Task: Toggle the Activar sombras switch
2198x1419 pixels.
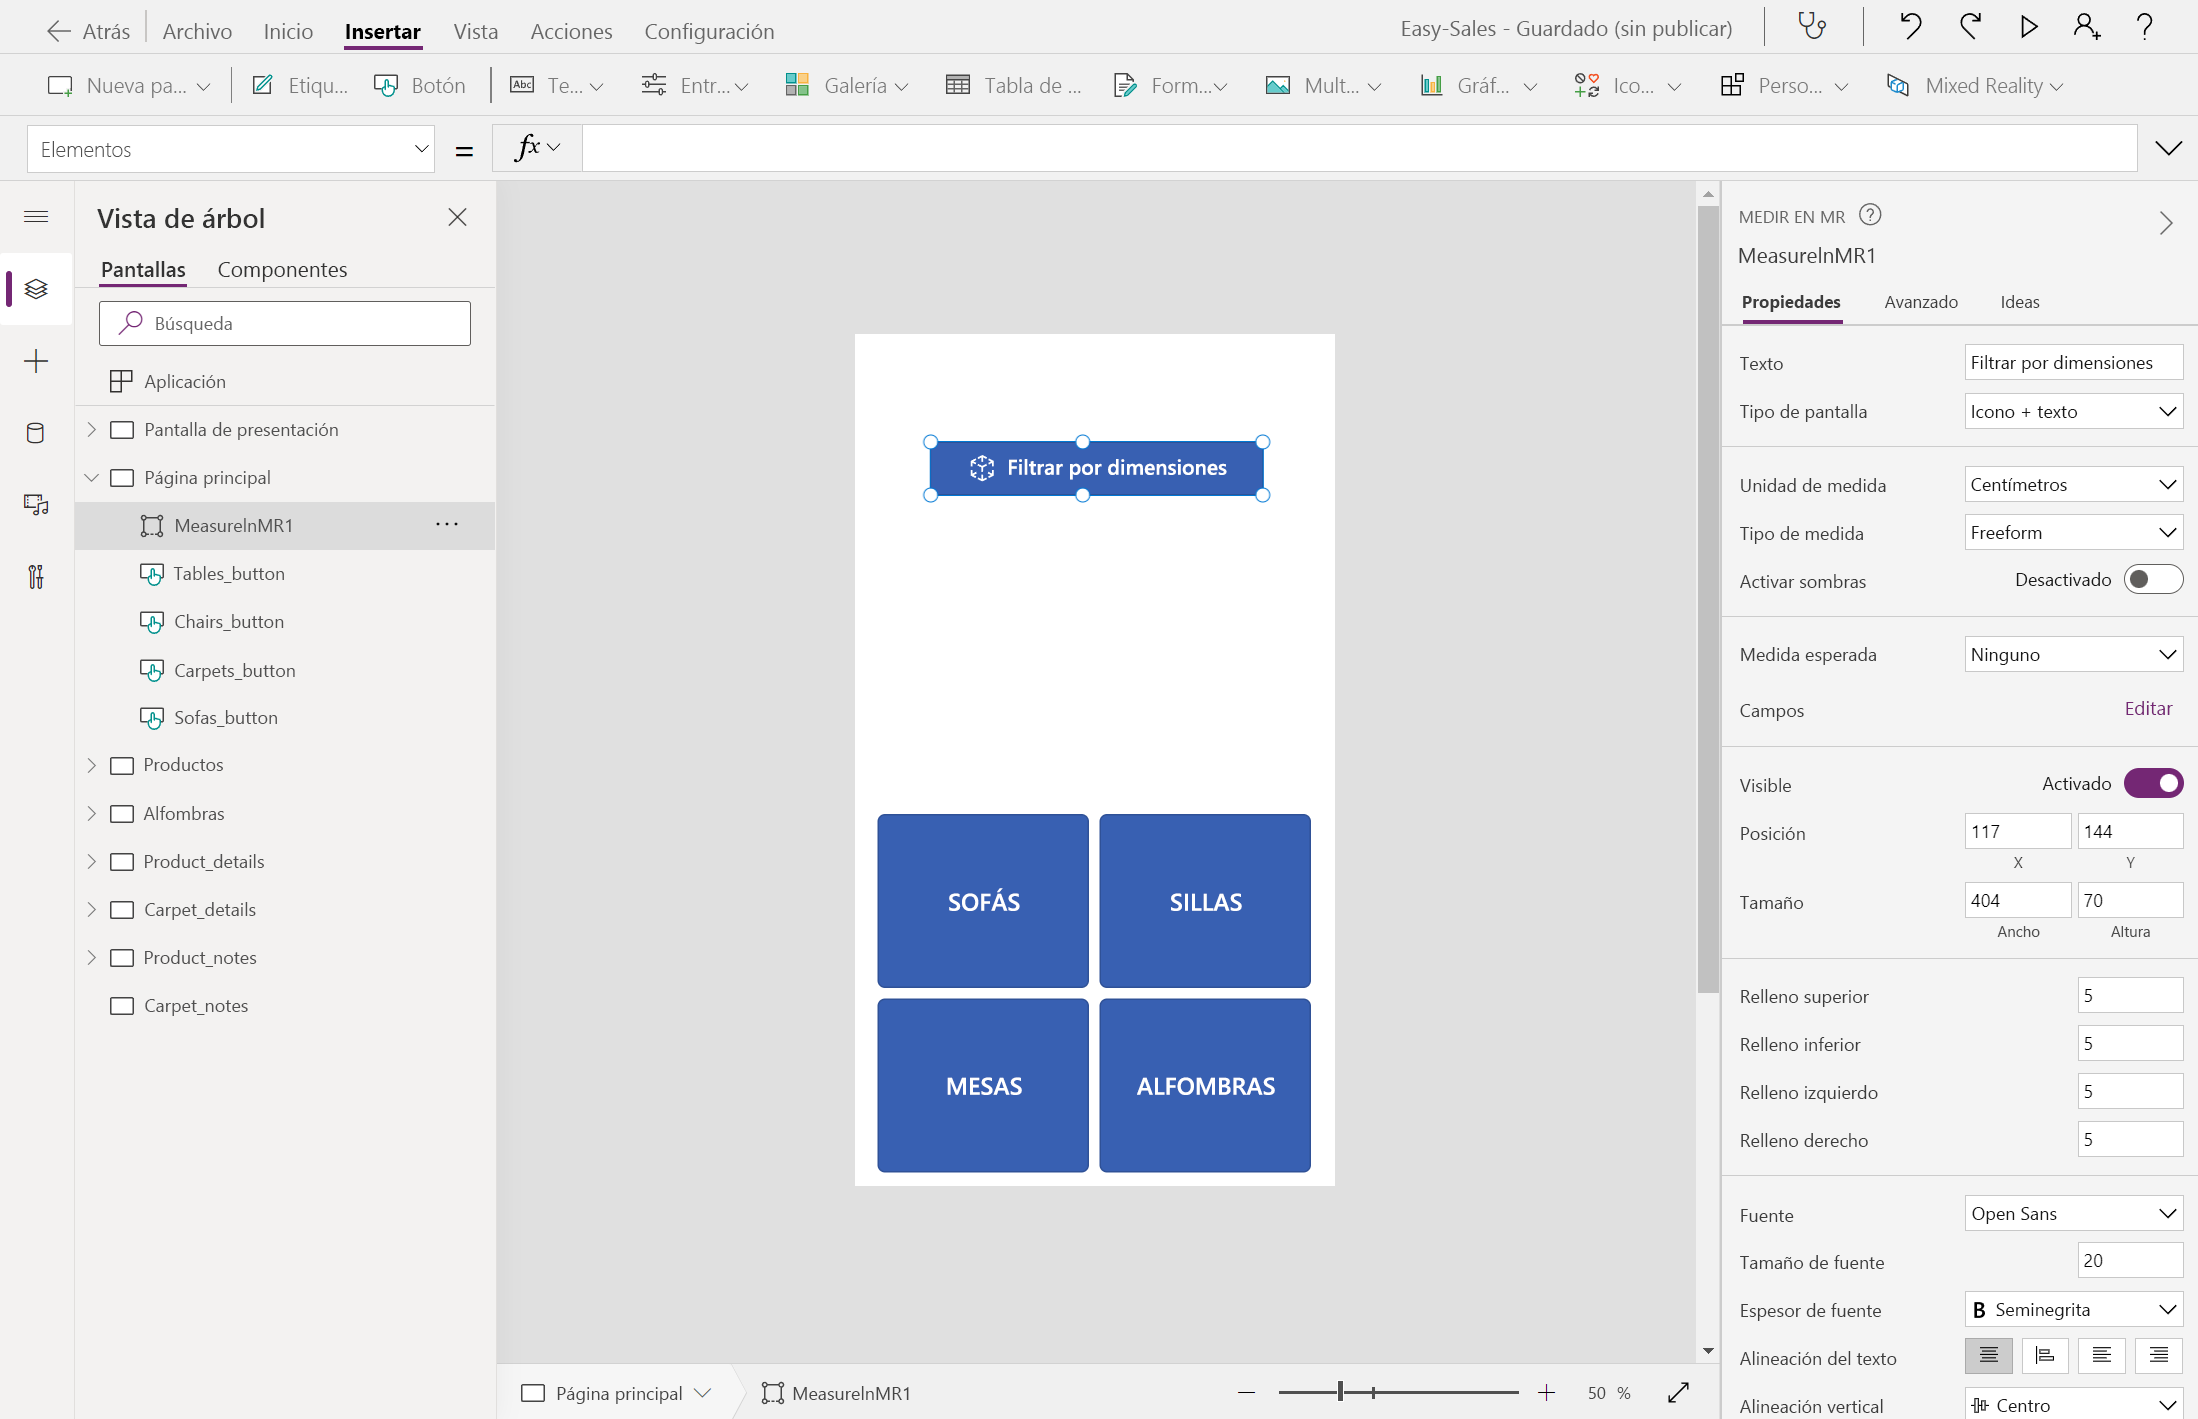Action: (2153, 580)
